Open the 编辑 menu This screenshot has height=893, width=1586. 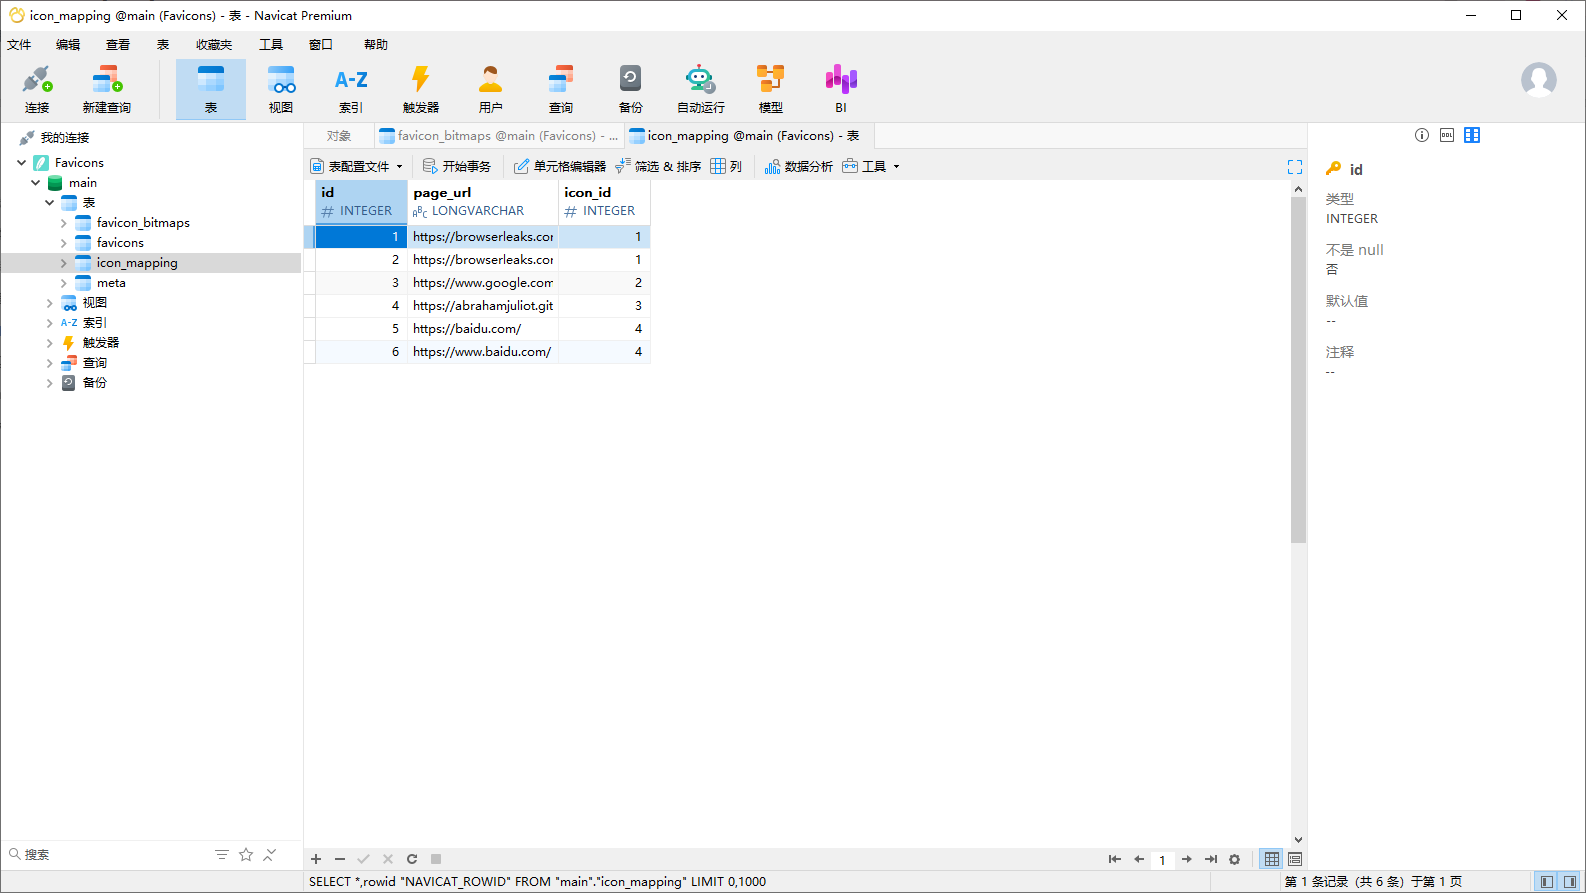click(68, 45)
